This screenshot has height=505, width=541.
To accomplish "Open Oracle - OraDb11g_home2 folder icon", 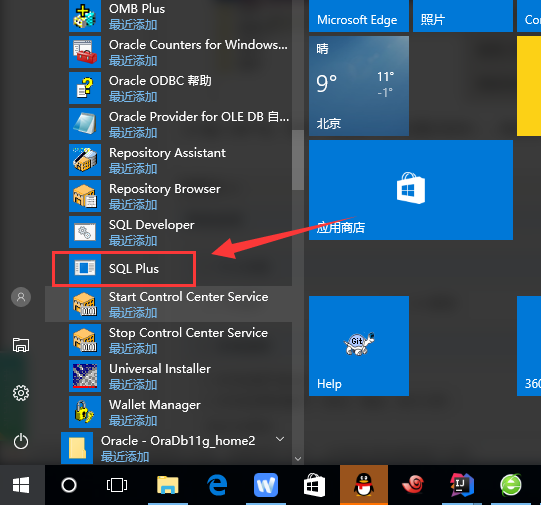I will (x=77, y=448).
